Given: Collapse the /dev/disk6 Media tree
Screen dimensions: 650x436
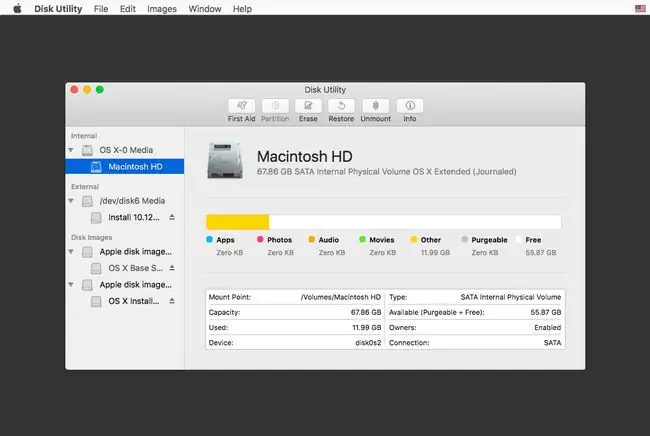Looking at the screenshot, I should coord(71,201).
